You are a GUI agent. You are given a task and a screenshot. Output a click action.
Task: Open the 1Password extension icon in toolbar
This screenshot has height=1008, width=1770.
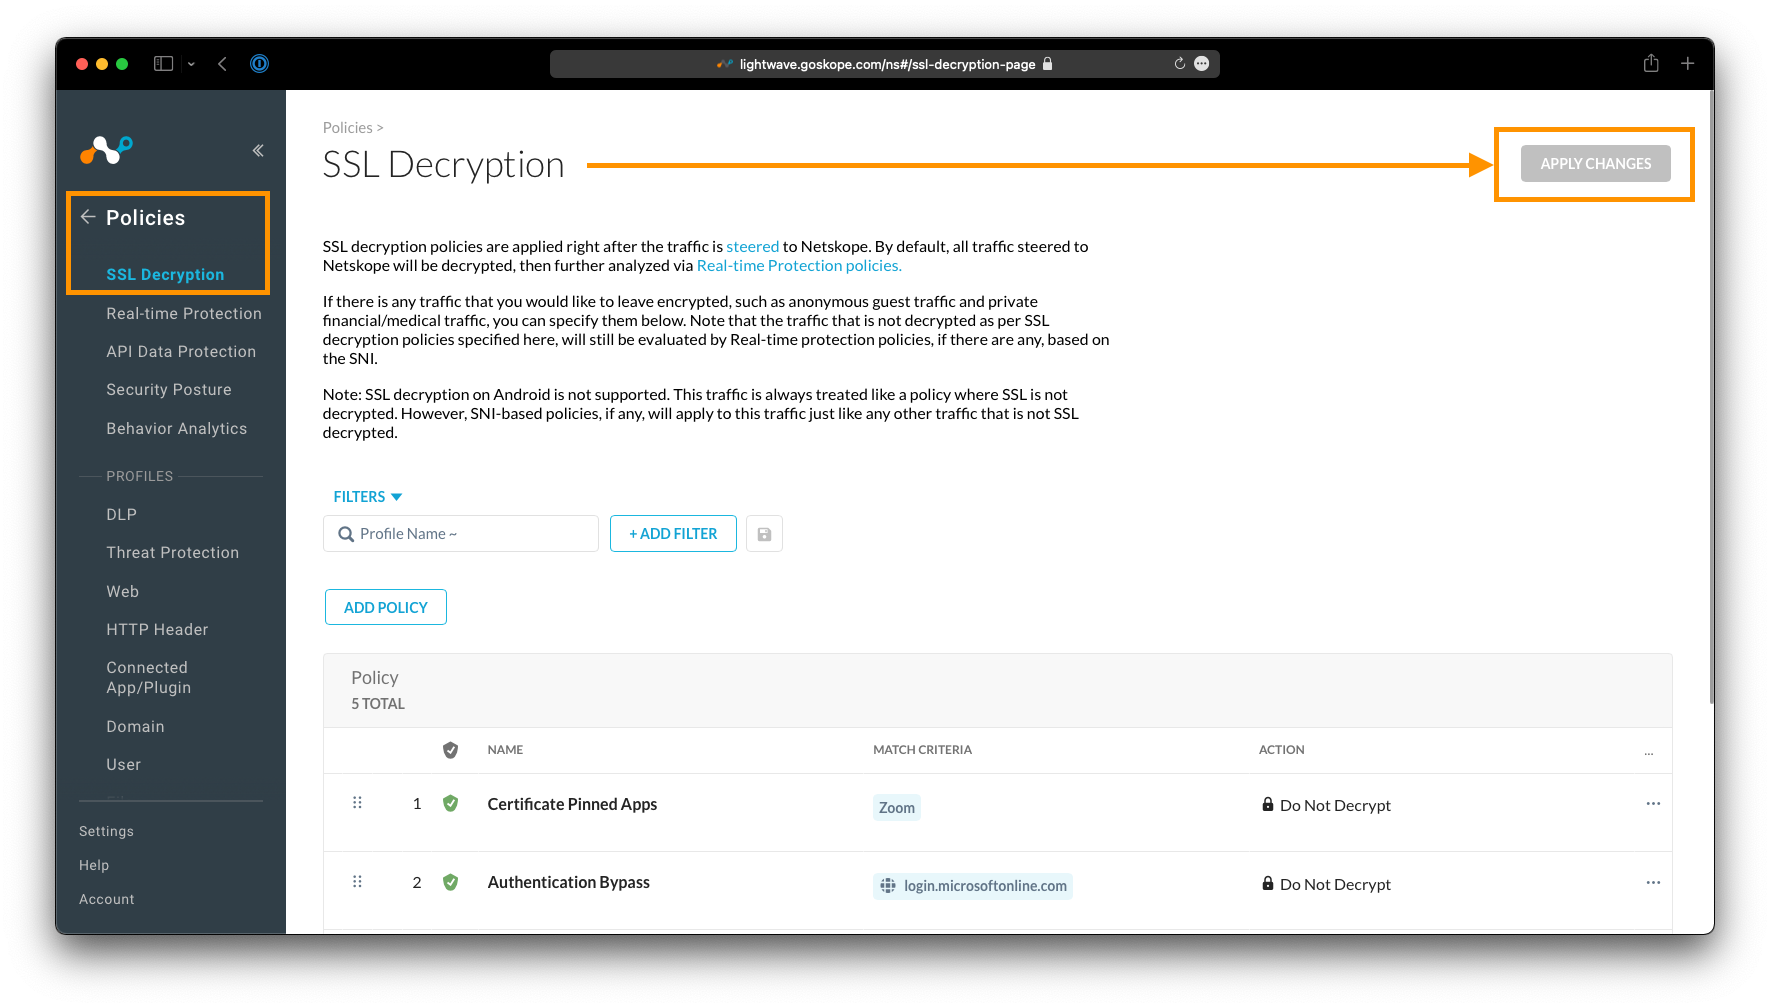click(259, 64)
